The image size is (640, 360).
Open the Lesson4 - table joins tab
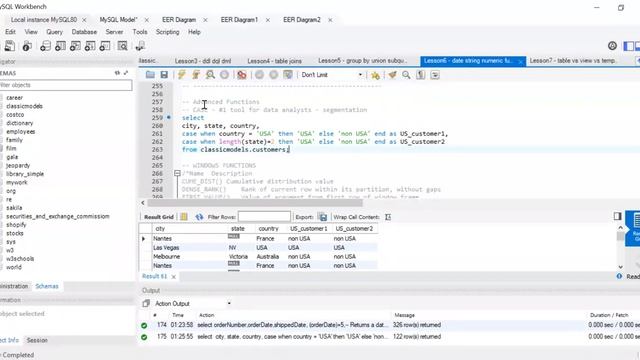coord(274,61)
